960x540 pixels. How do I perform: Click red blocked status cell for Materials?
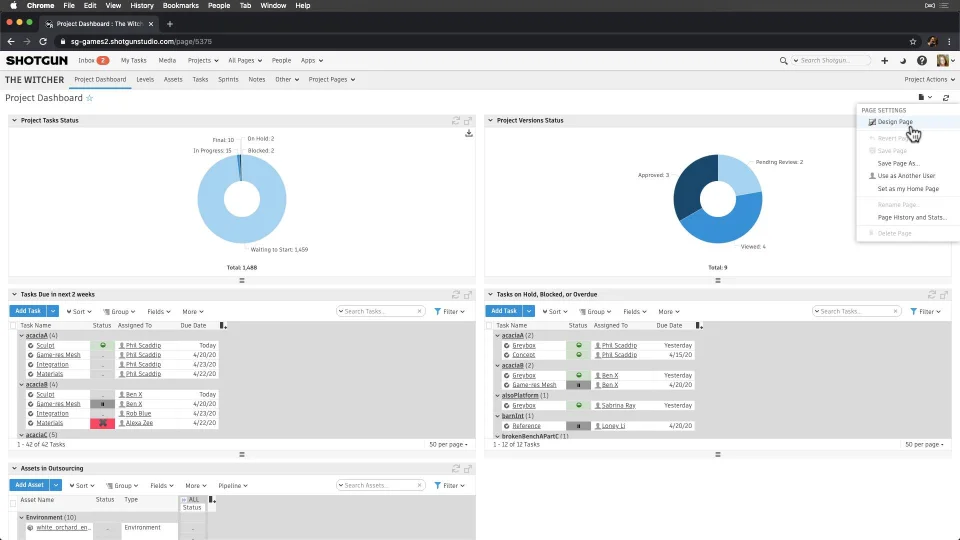pos(102,423)
